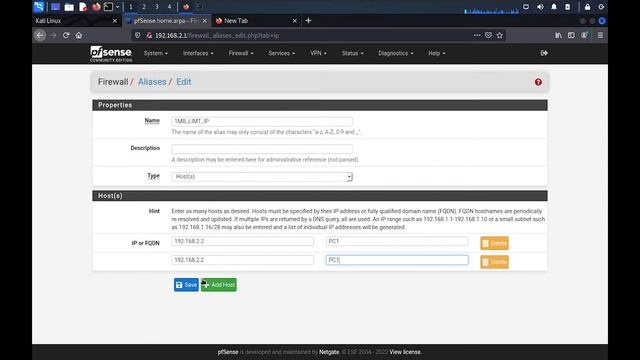This screenshot has height=360, width=640.
Task: Click the focused second-row PC1 description field
Action: pos(397,260)
